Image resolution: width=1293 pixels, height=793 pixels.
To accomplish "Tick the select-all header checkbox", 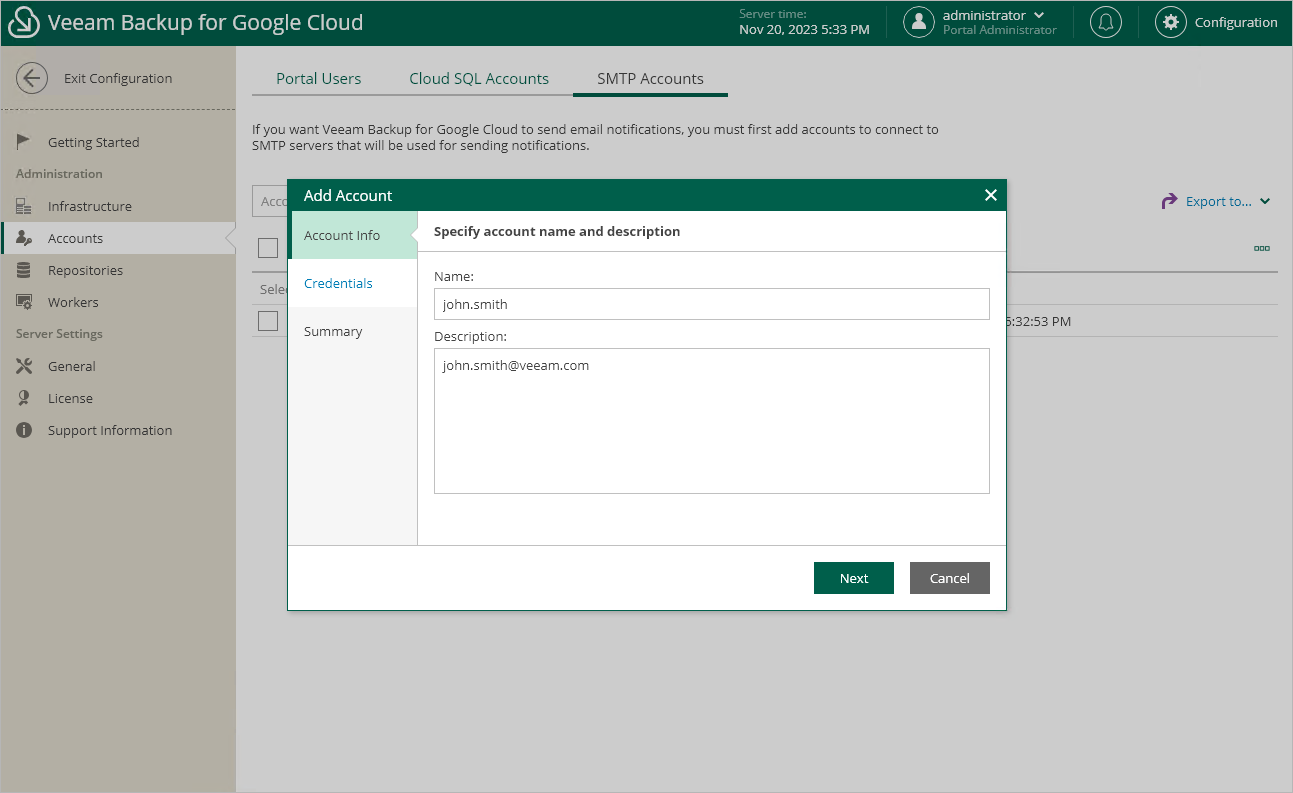I will click(x=268, y=247).
